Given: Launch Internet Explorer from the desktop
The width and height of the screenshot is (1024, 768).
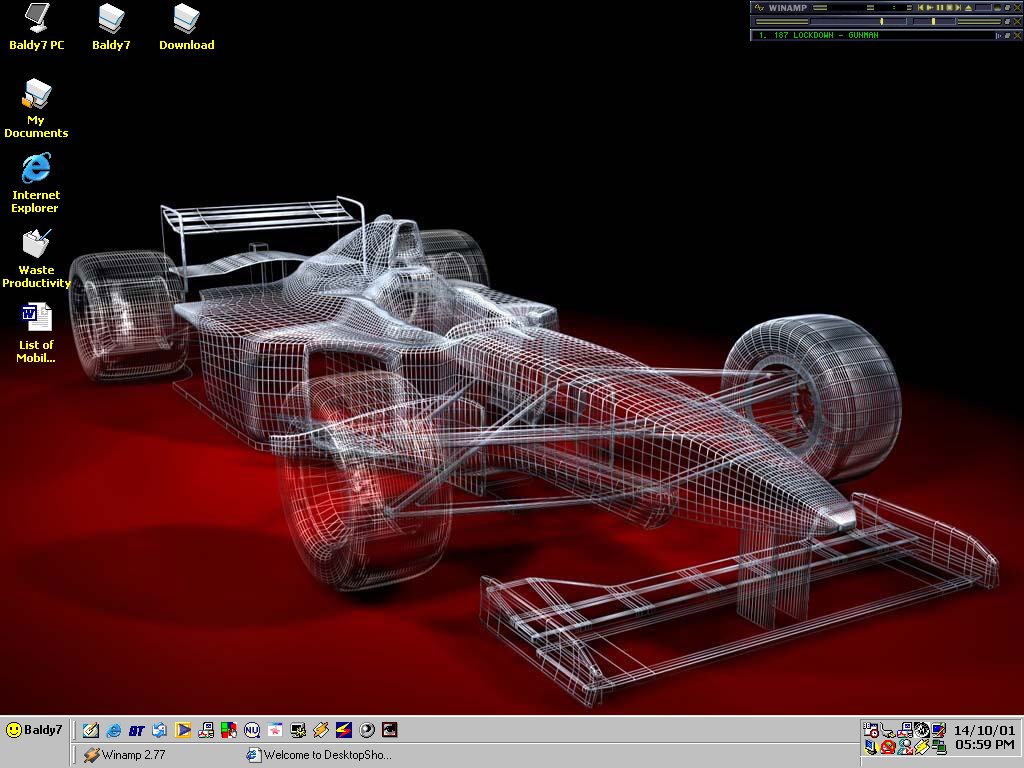Looking at the screenshot, I should [36, 168].
